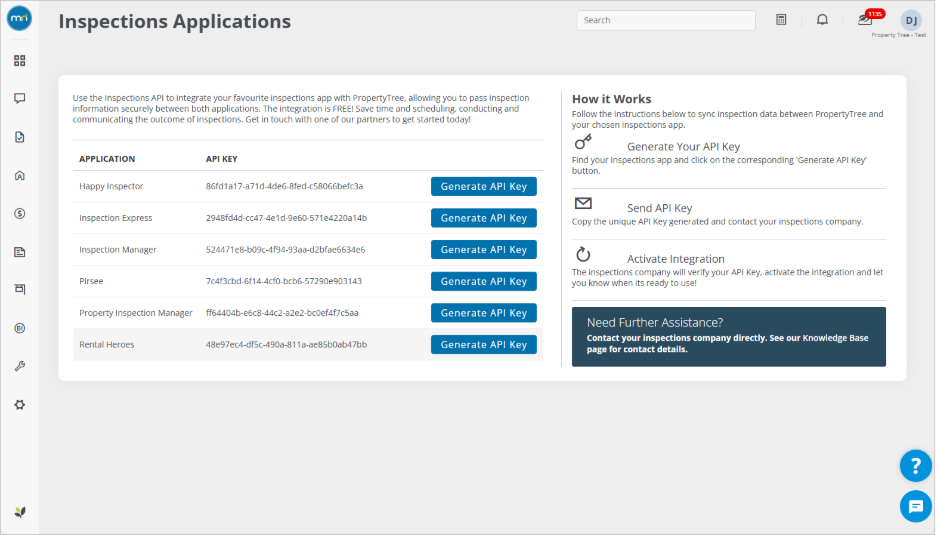Open the settings gear sidebar icon

[x=20, y=405]
